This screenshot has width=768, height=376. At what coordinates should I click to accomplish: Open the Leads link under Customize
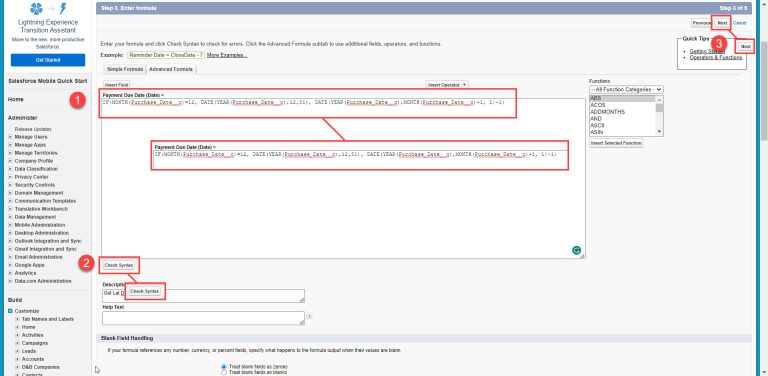[x=29, y=351]
